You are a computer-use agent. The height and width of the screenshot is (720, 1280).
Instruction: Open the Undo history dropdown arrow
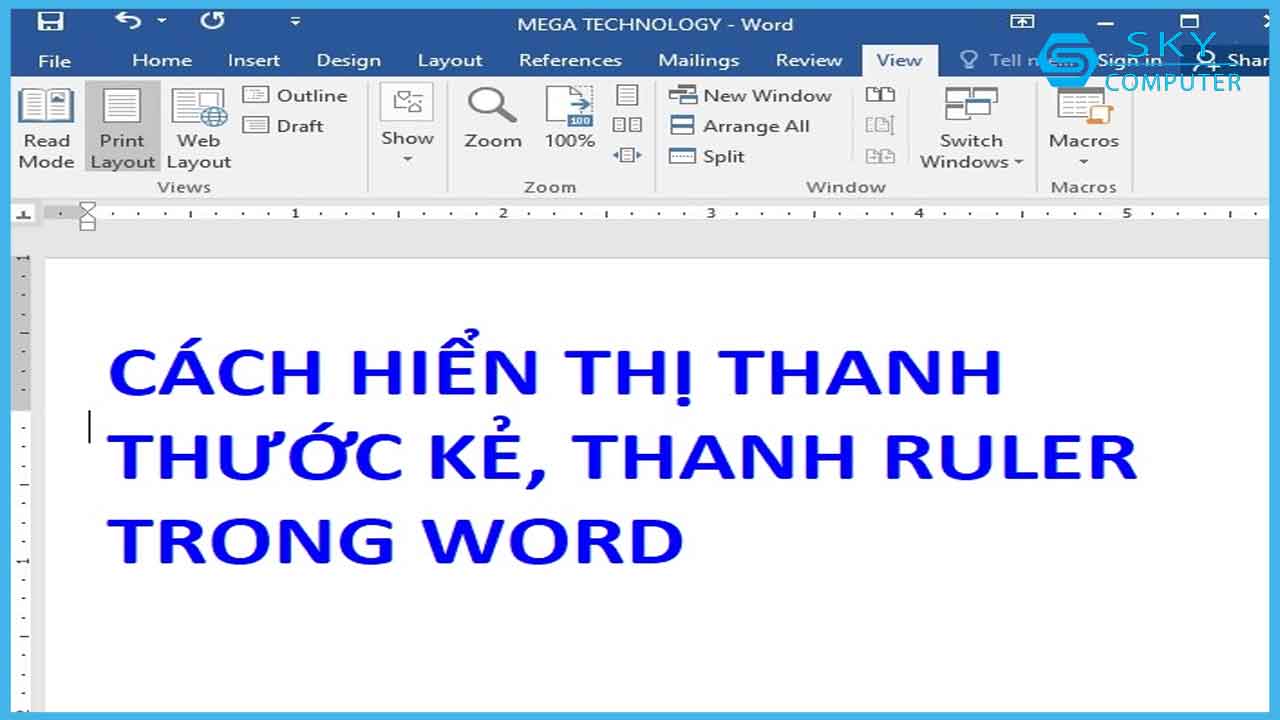coord(161,21)
